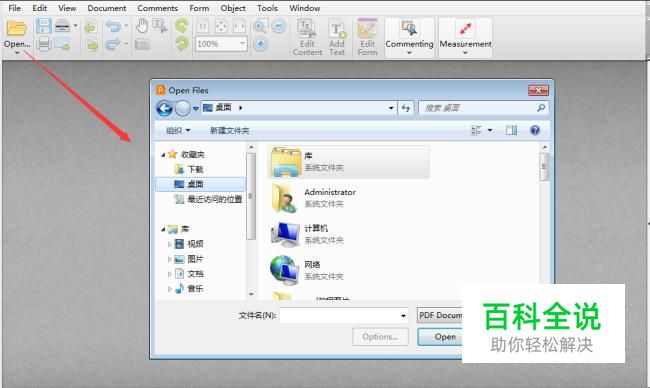Open the view options dropdown arrow

pos(490,131)
